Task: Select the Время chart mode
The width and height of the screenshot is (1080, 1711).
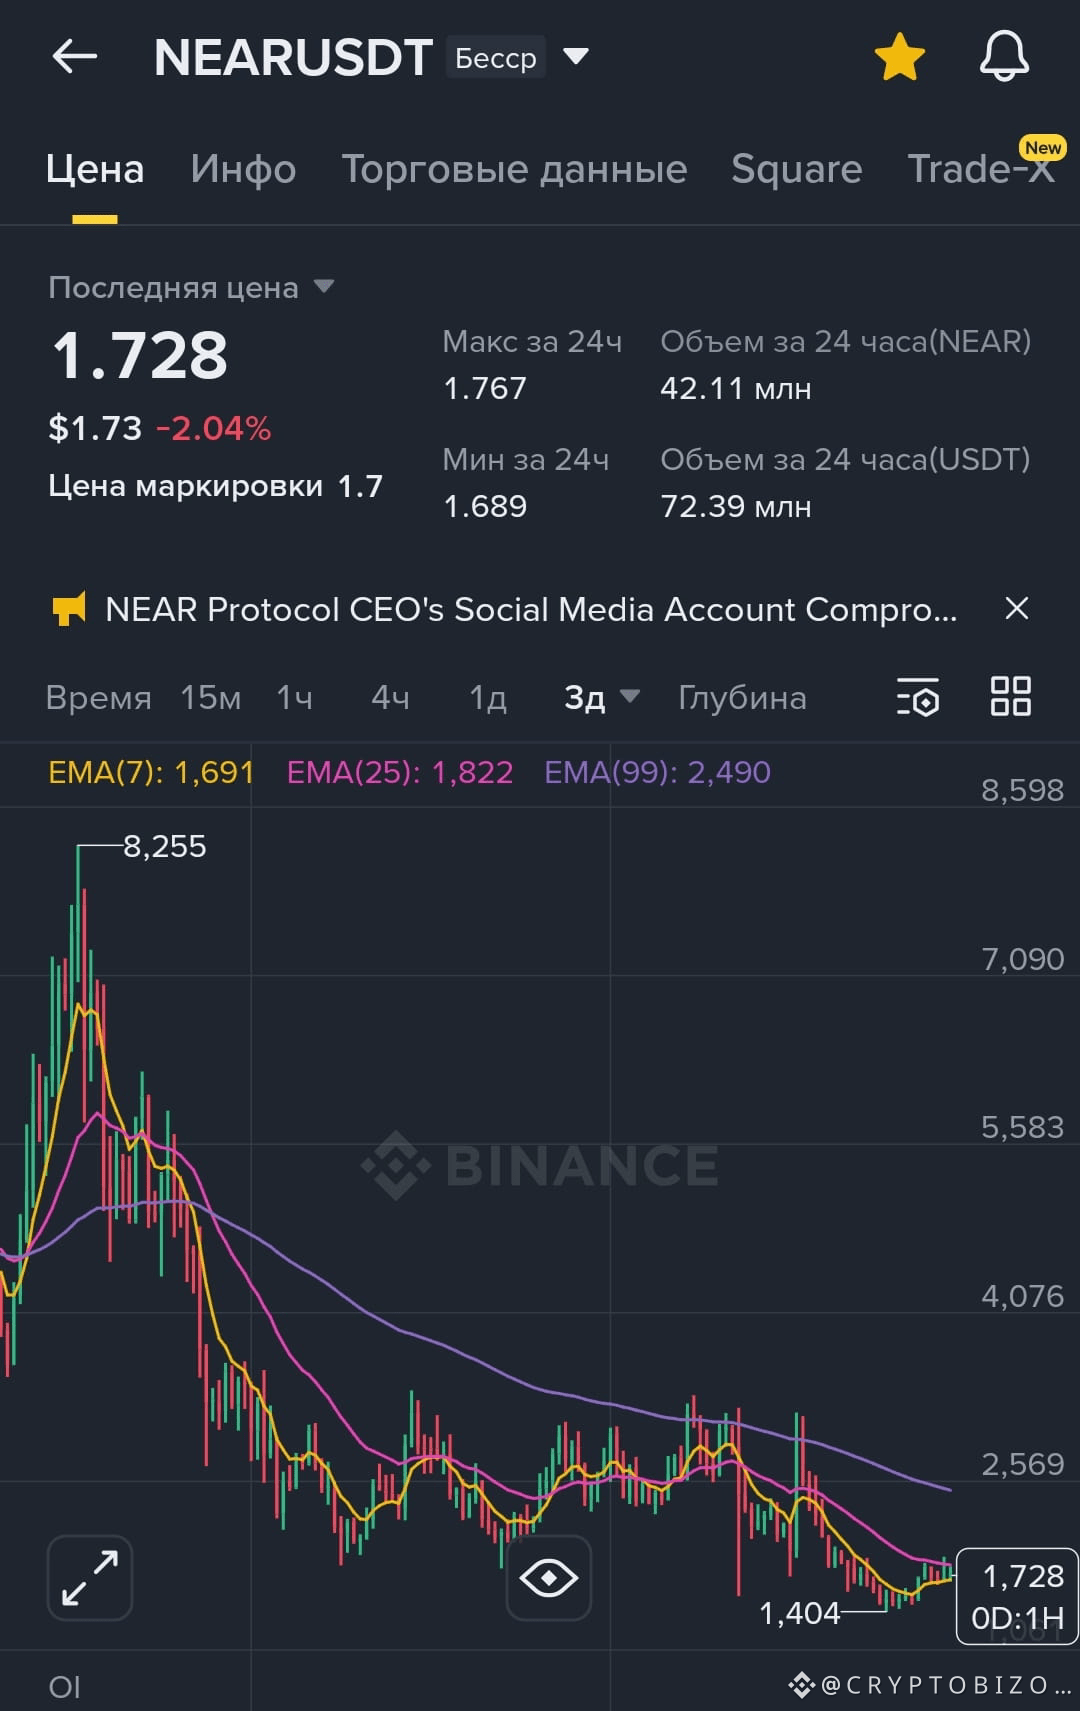Action: coord(99,698)
